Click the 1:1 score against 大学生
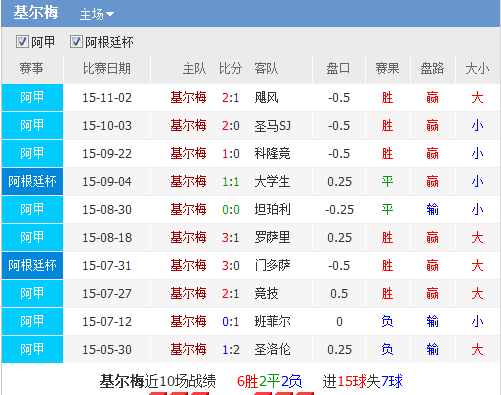 pyautogui.click(x=231, y=182)
